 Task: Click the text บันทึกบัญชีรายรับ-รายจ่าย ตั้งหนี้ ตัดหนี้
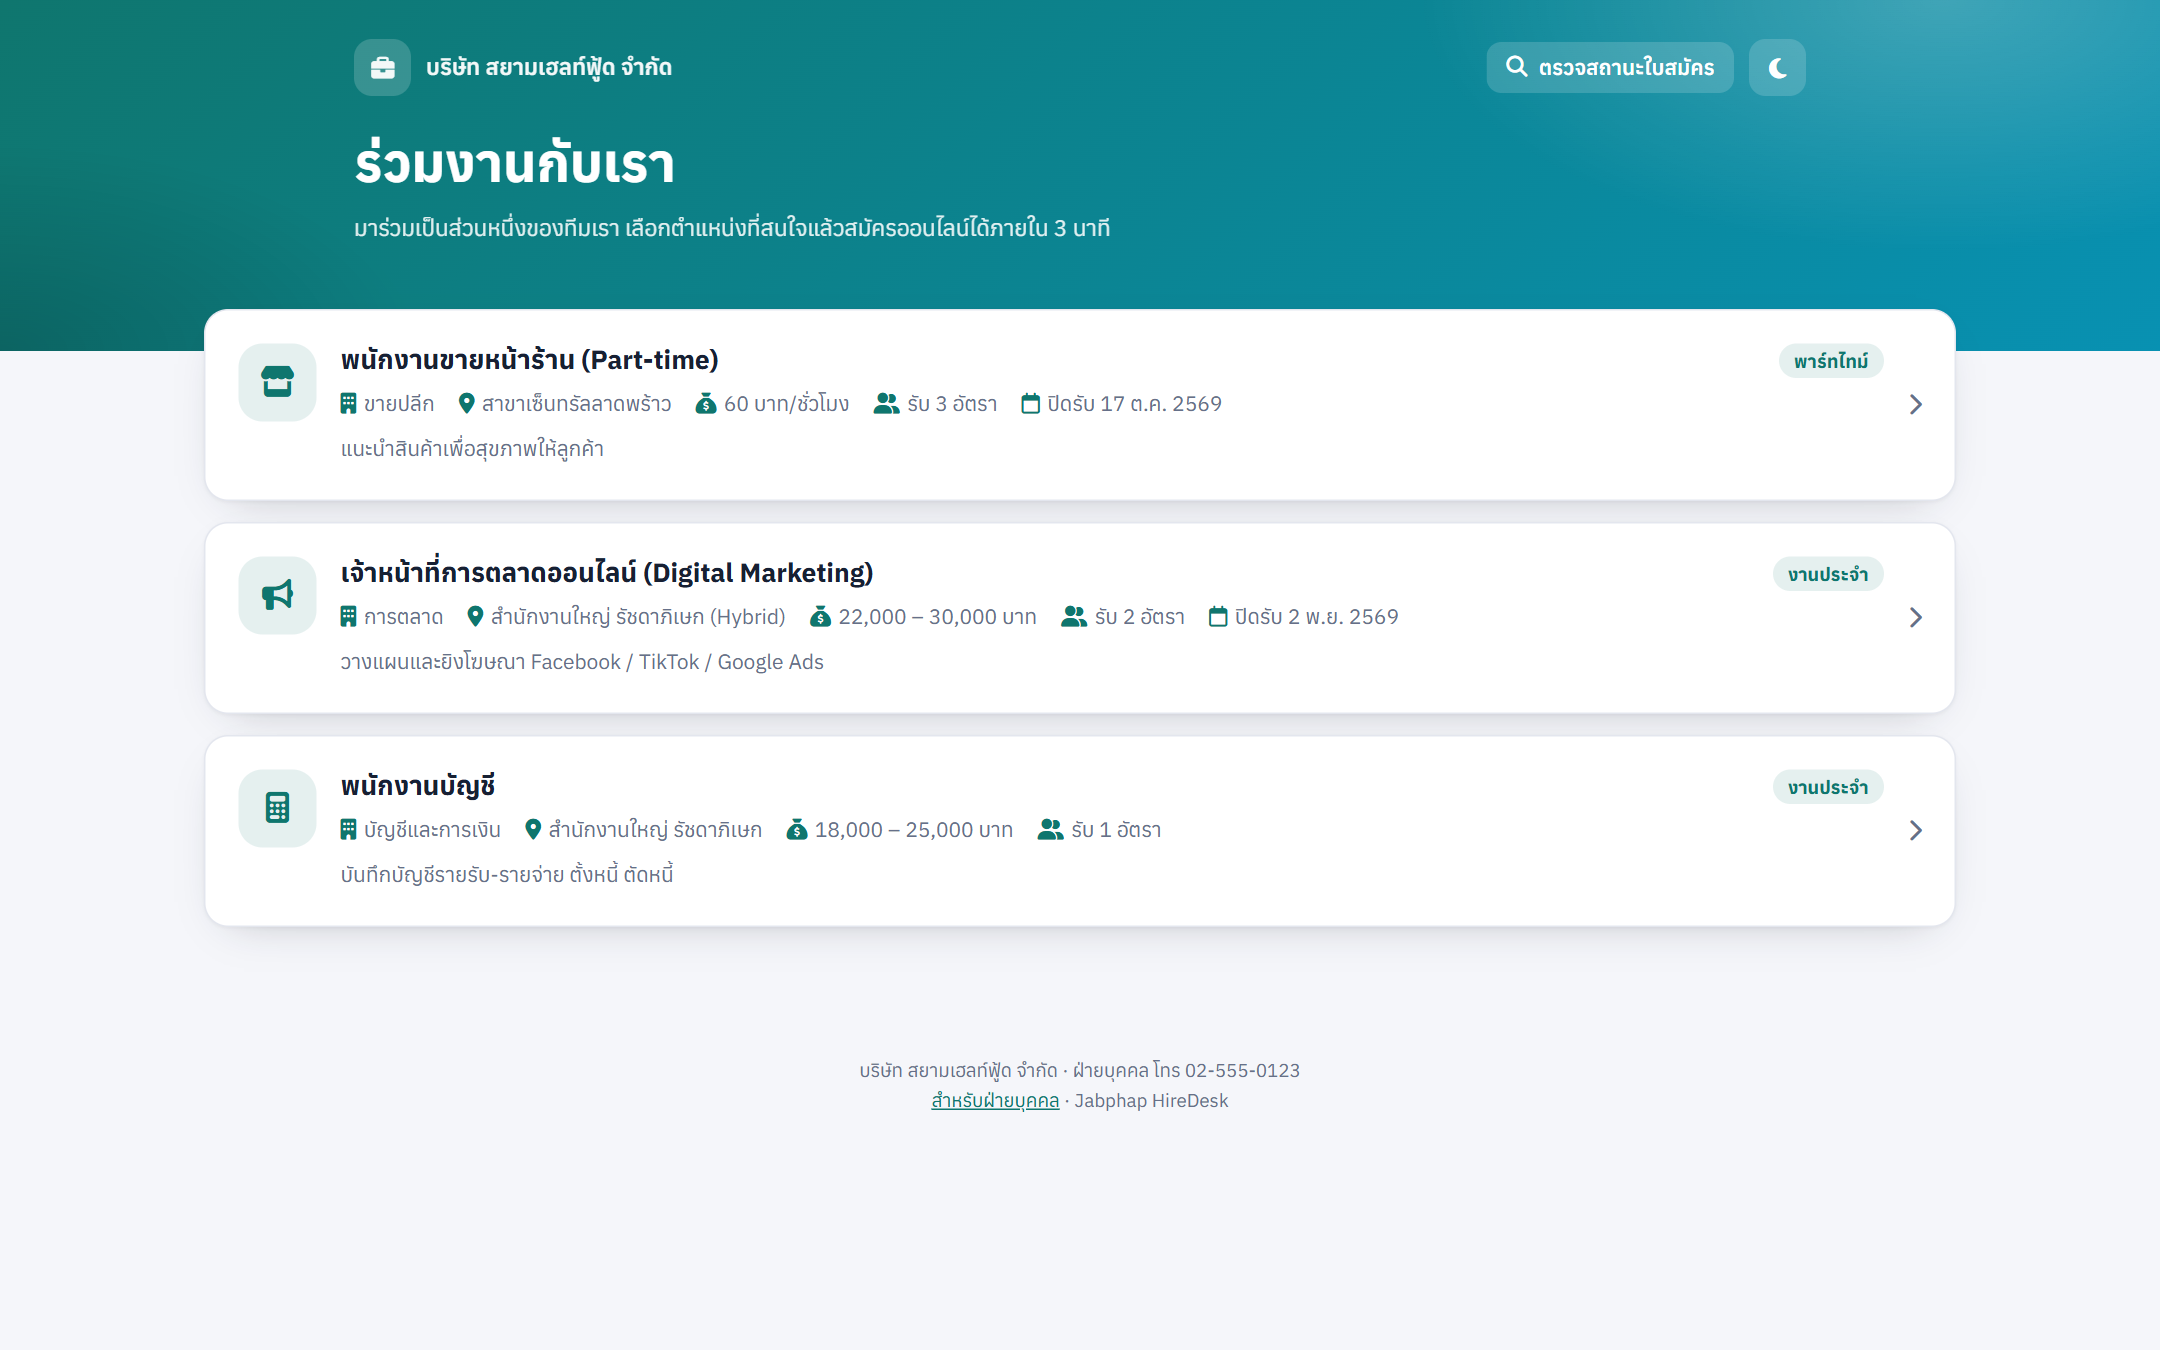(x=507, y=875)
